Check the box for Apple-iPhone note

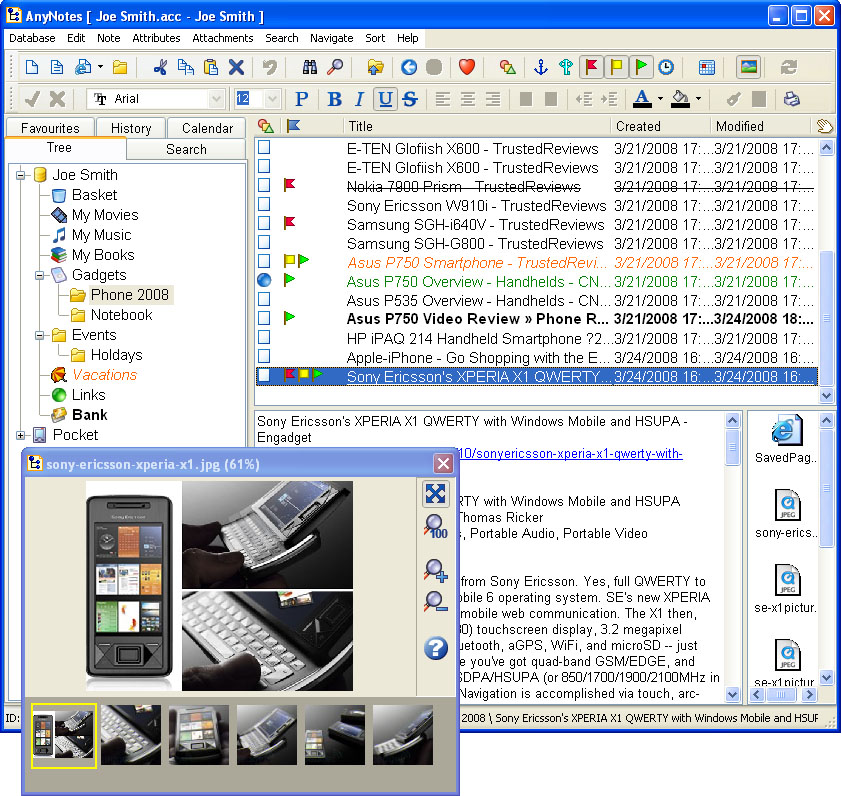click(265, 357)
